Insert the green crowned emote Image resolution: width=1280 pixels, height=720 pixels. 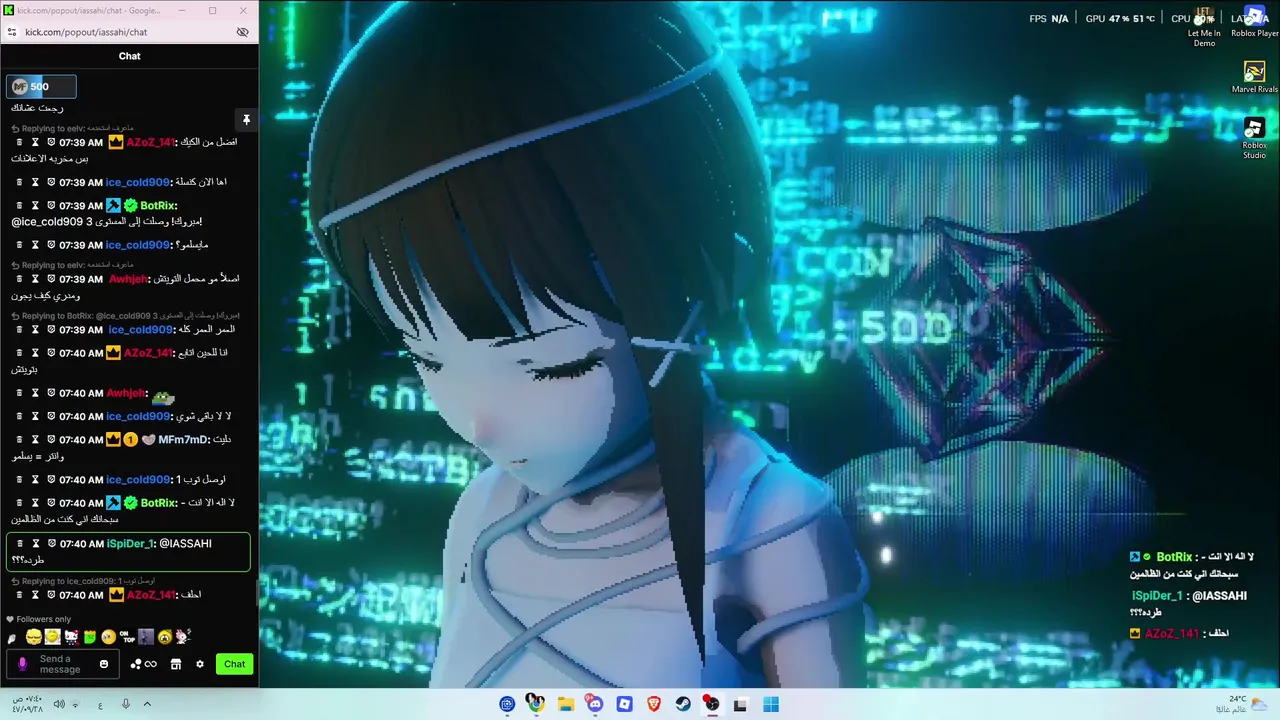(x=90, y=637)
